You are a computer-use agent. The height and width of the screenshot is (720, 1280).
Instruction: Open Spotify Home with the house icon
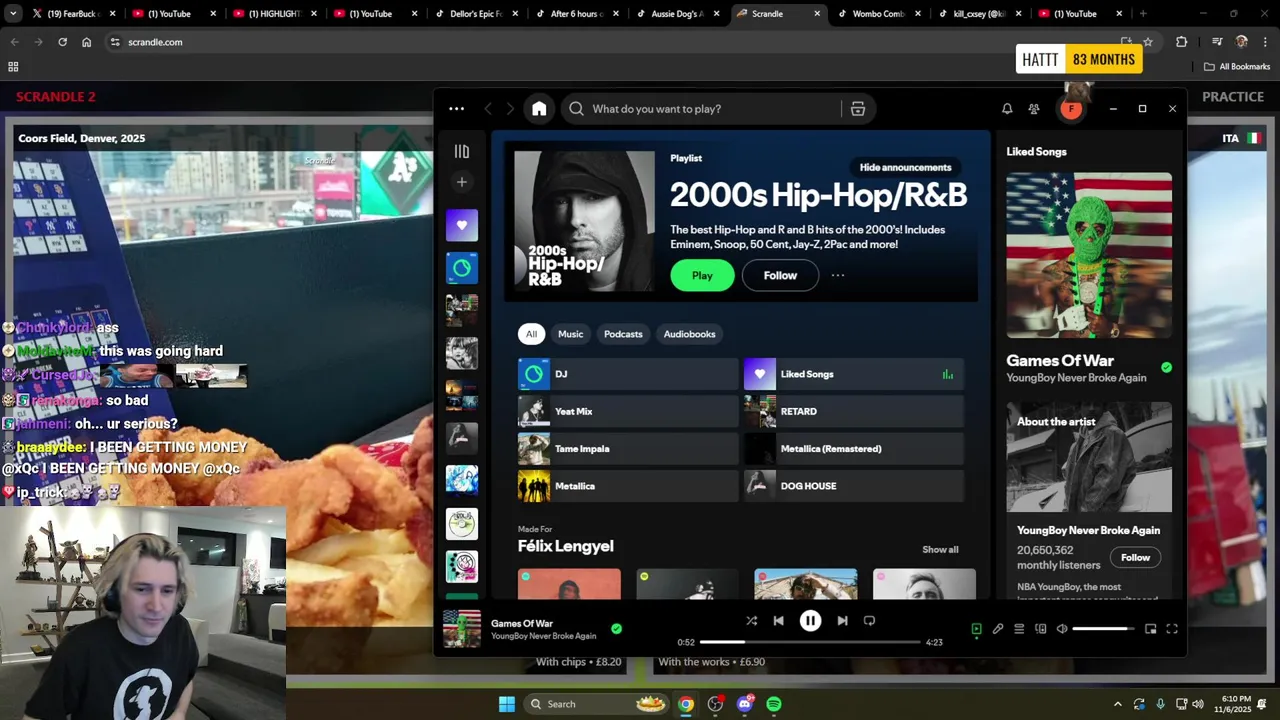click(539, 109)
